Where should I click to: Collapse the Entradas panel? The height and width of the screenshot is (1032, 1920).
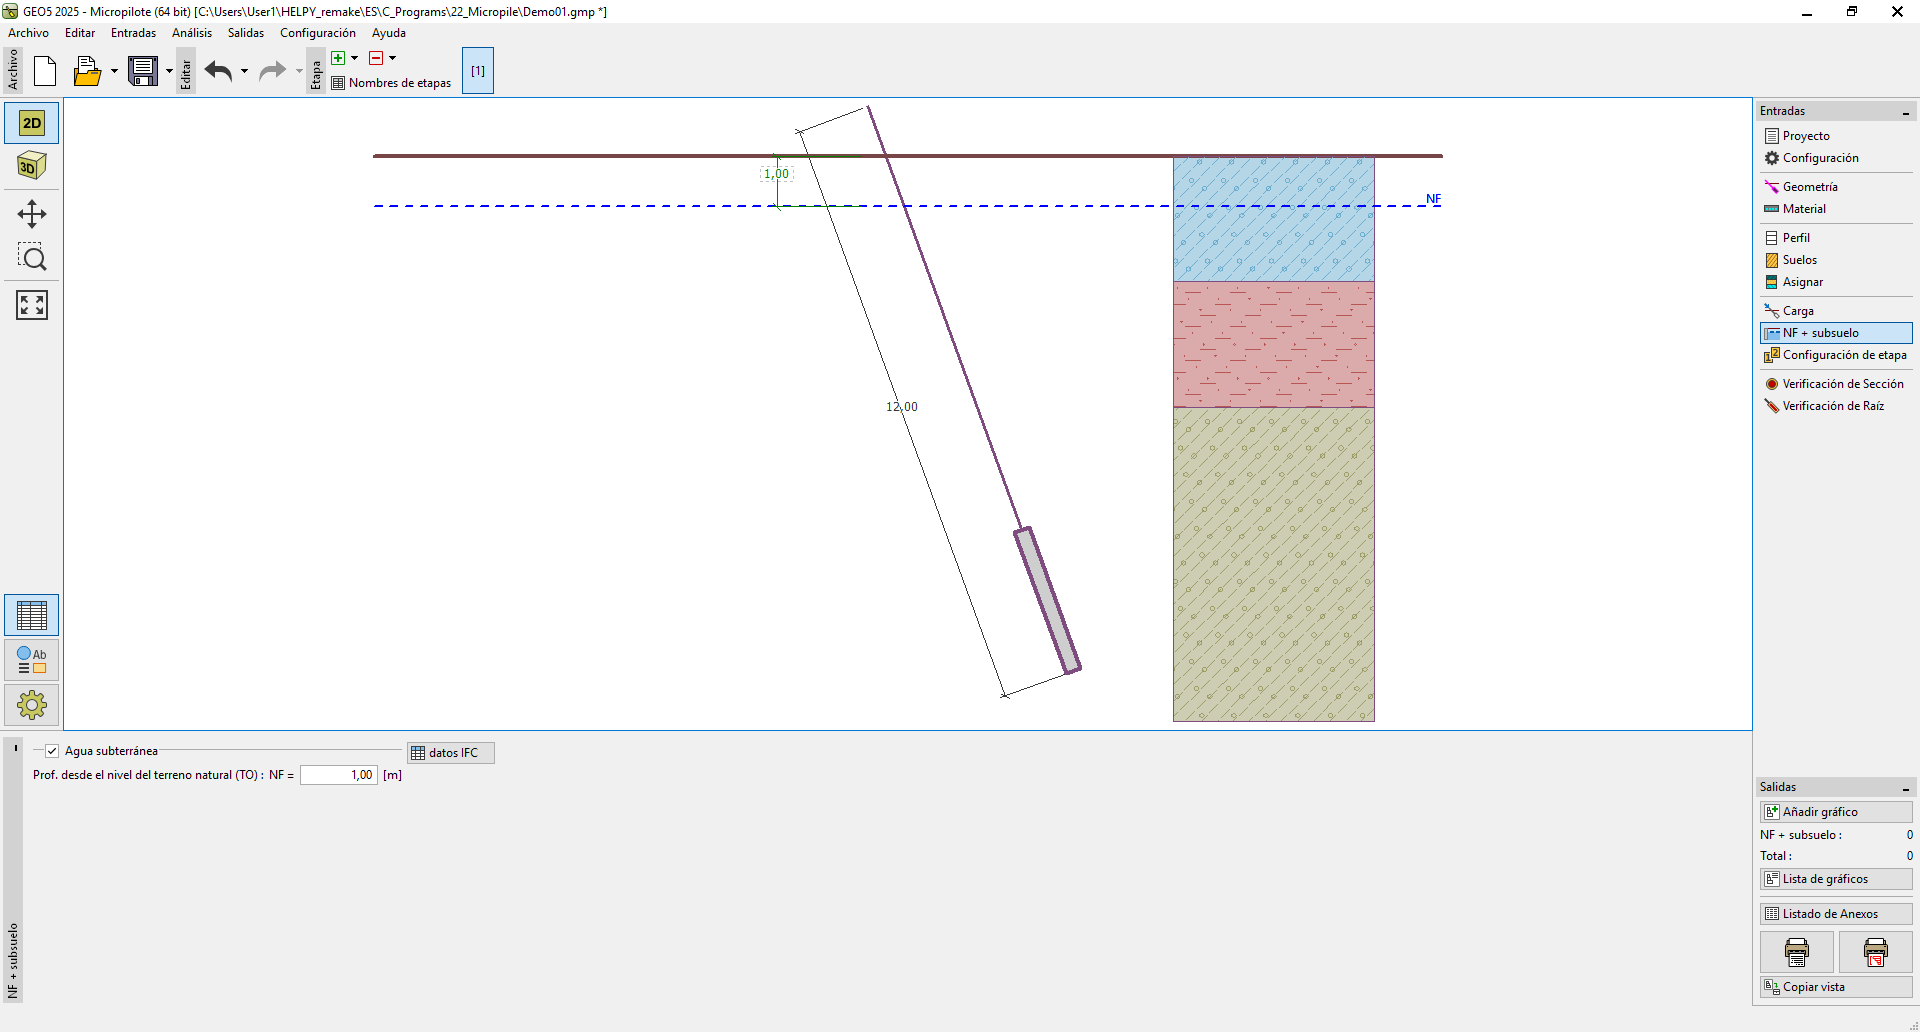pos(1905,112)
